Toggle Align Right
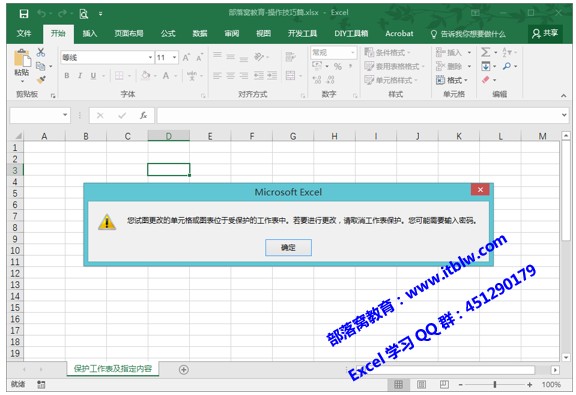 pos(244,76)
